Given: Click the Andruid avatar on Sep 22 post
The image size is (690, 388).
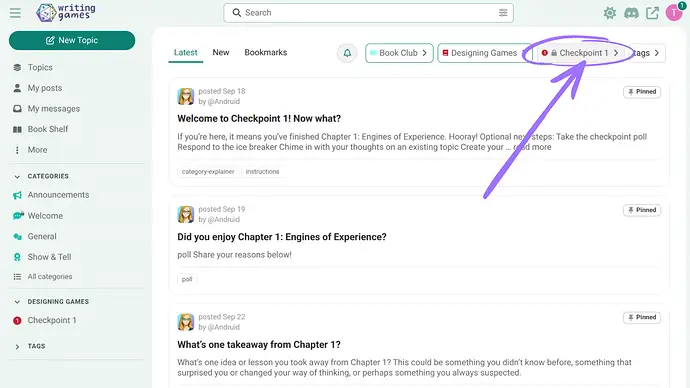Looking at the screenshot, I should 186,322.
